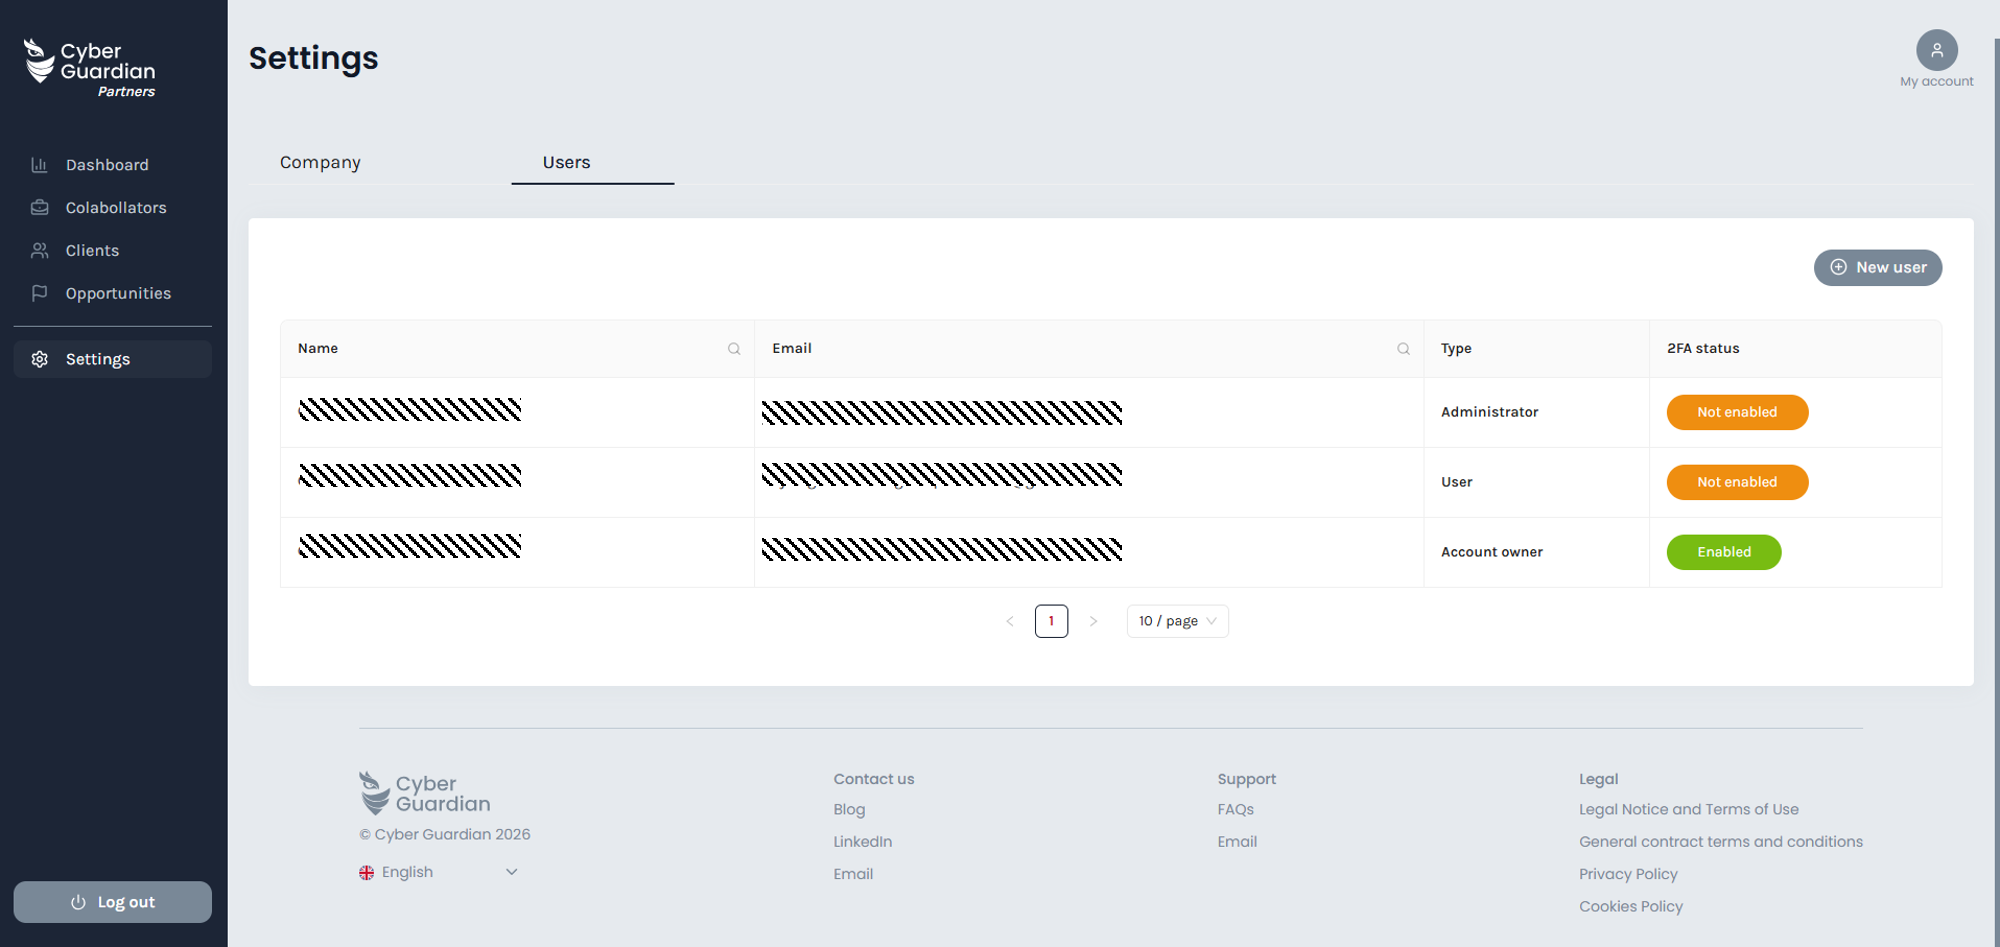Open Opportunities in the sidebar
The width and height of the screenshot is (2000, 947).
112,294
